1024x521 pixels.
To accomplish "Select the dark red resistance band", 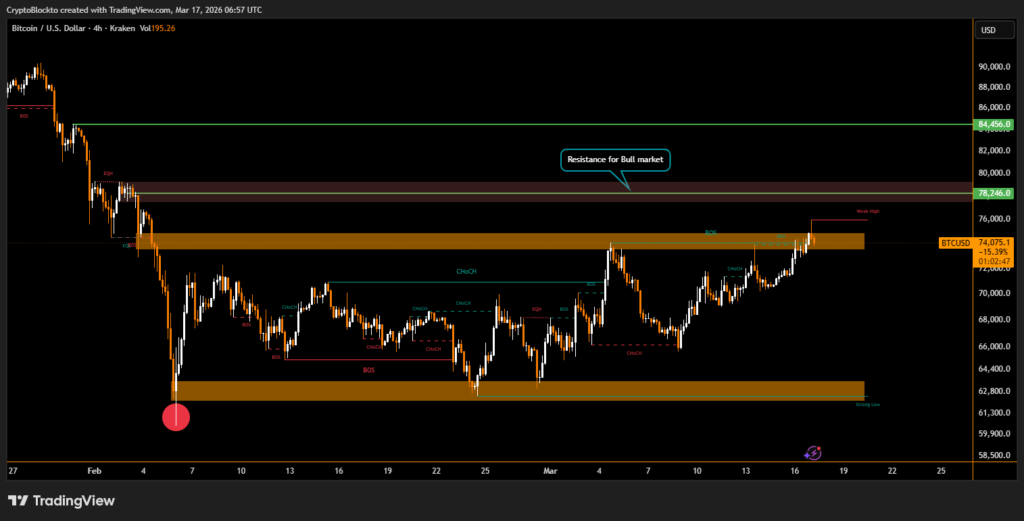I will pos(550,192).
